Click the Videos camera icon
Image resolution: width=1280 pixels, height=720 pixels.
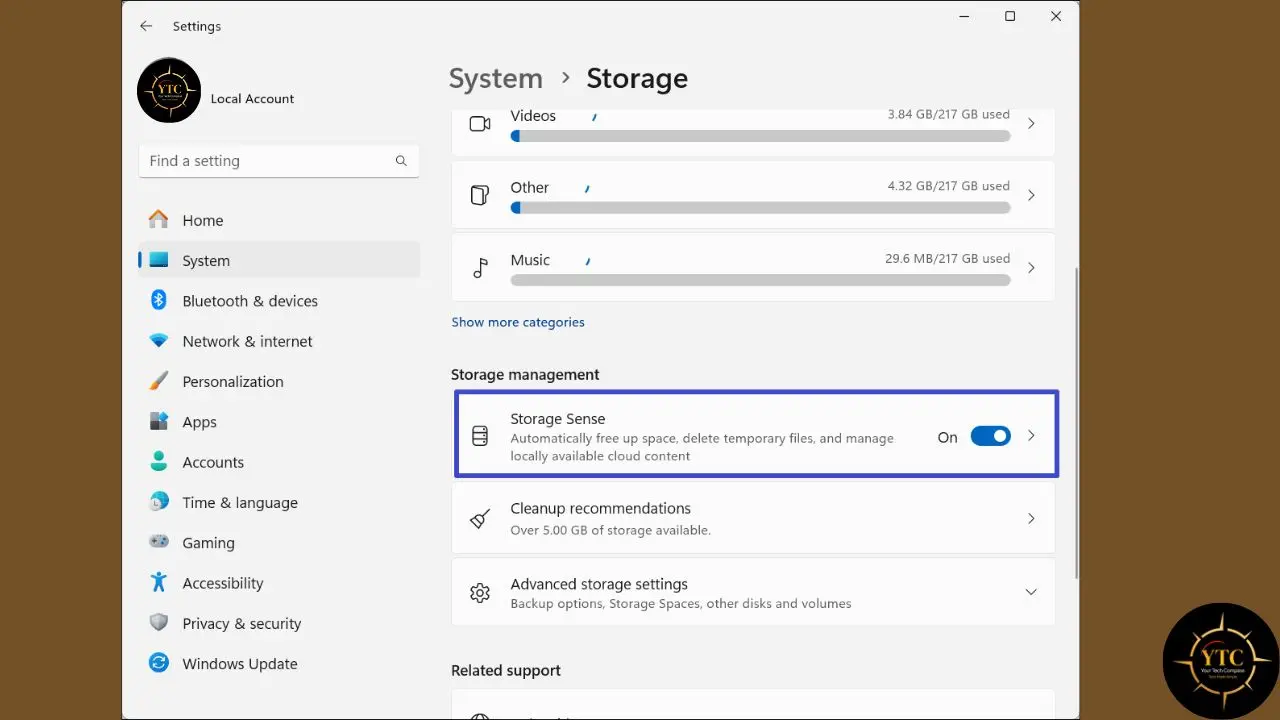(x=480, y=124)
